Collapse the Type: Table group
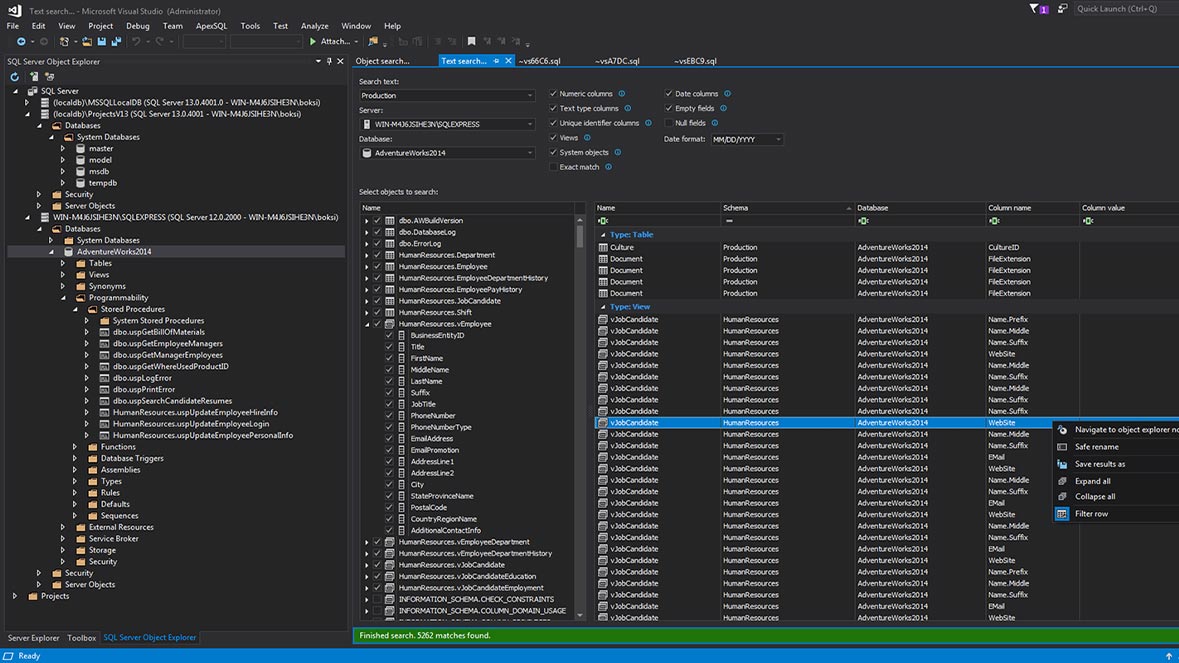Screen dimensions: 1179x663 pos(603,235)
